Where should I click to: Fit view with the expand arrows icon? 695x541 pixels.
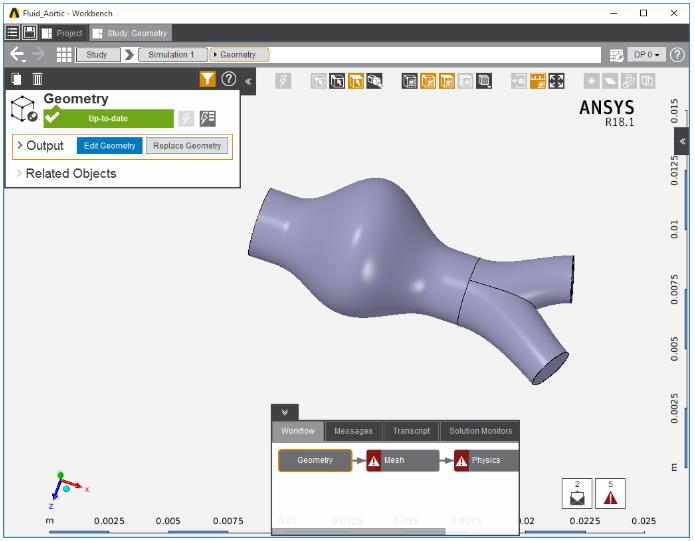556,81
